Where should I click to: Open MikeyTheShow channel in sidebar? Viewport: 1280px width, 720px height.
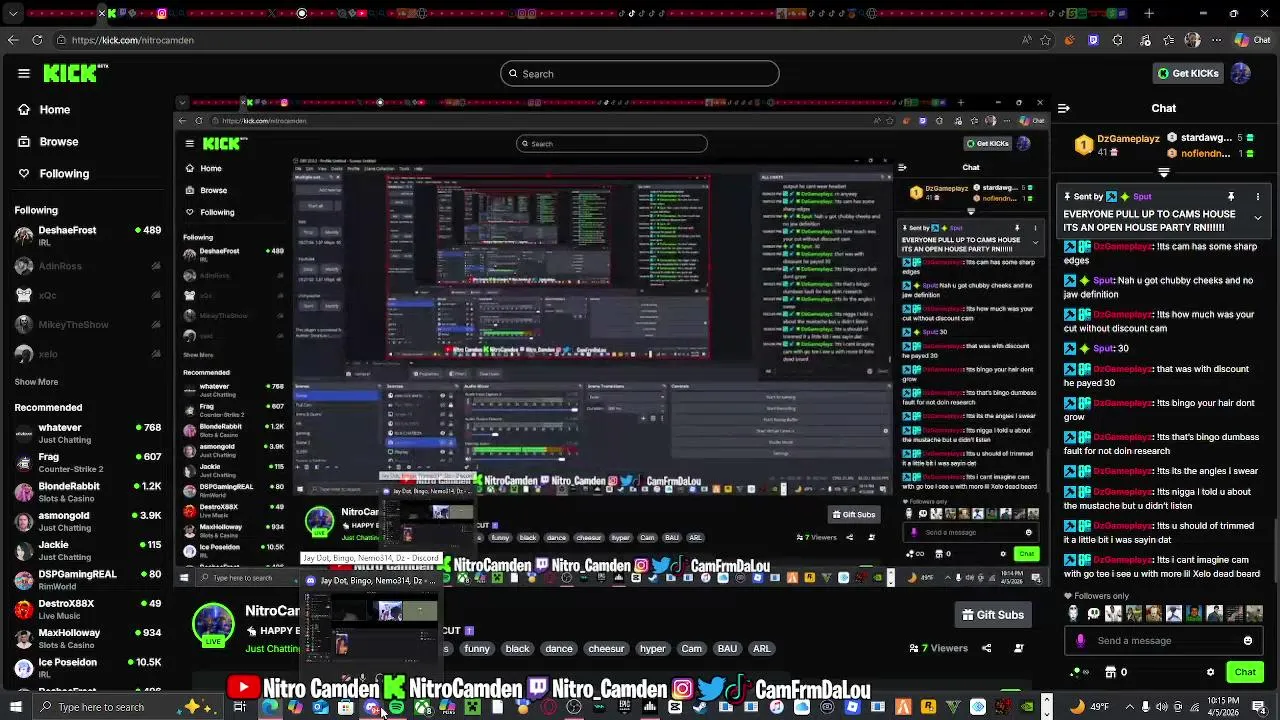tap(88, 325)
